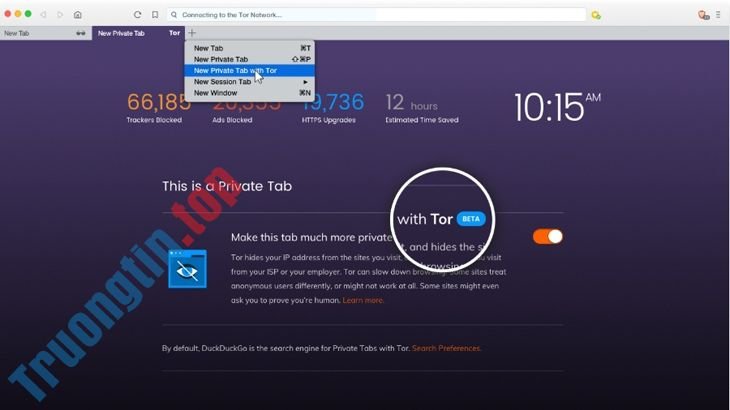Click the private glasses icon on New Tab
Screen dimensions: 730x410
tap(81, 33)
